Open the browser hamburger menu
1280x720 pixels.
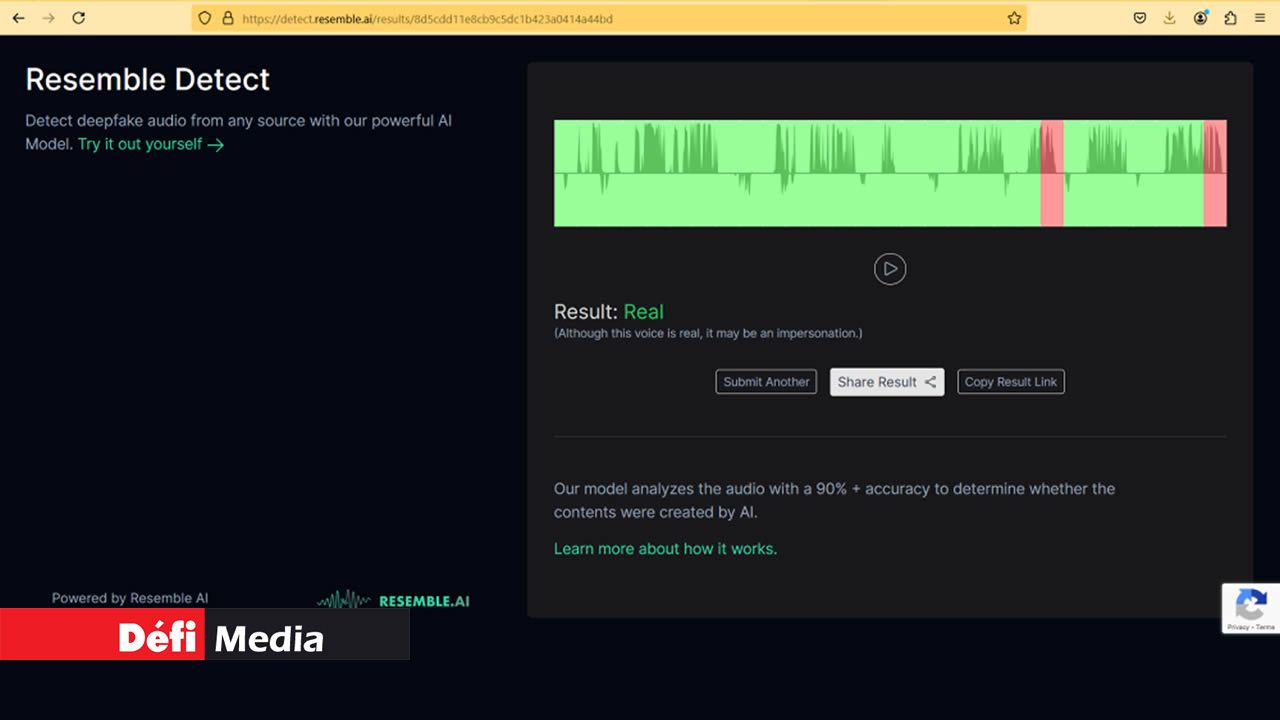1260,18
